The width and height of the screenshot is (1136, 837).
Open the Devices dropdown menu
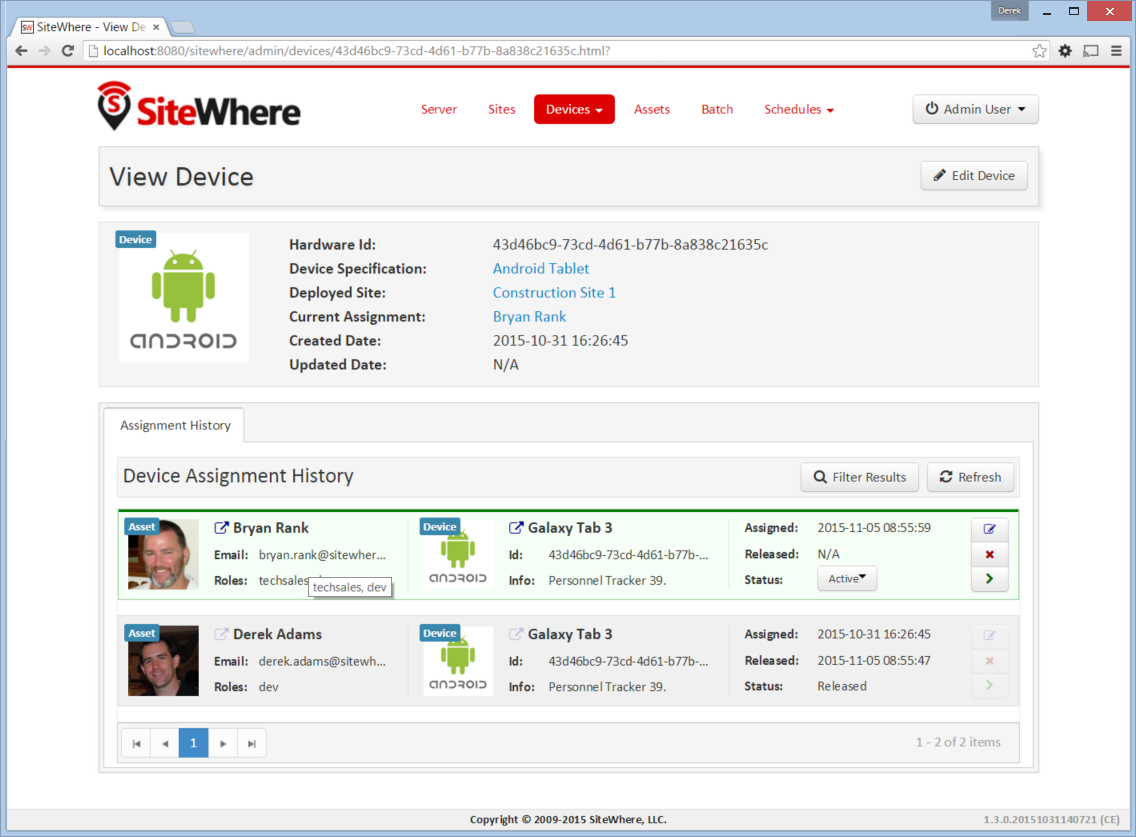pyautogui.click(x=574, y=109)
